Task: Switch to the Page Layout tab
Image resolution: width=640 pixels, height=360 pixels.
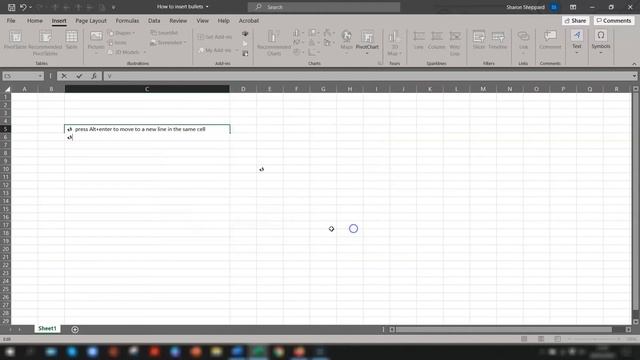Action: tap(91, 20)
